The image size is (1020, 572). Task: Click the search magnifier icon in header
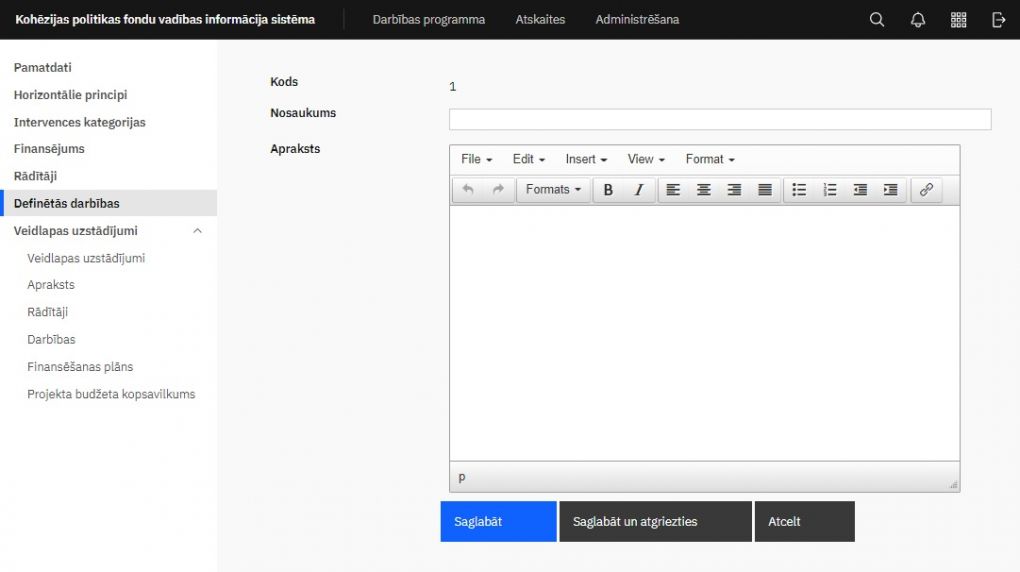[x=877, y=20]
